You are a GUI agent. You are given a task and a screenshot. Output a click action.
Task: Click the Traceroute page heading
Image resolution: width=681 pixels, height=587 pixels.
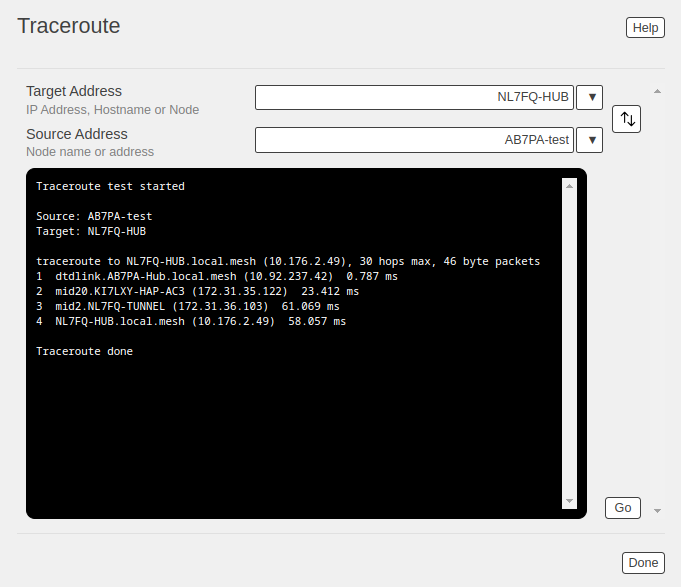pyautogui.click(x=69, y=26)
